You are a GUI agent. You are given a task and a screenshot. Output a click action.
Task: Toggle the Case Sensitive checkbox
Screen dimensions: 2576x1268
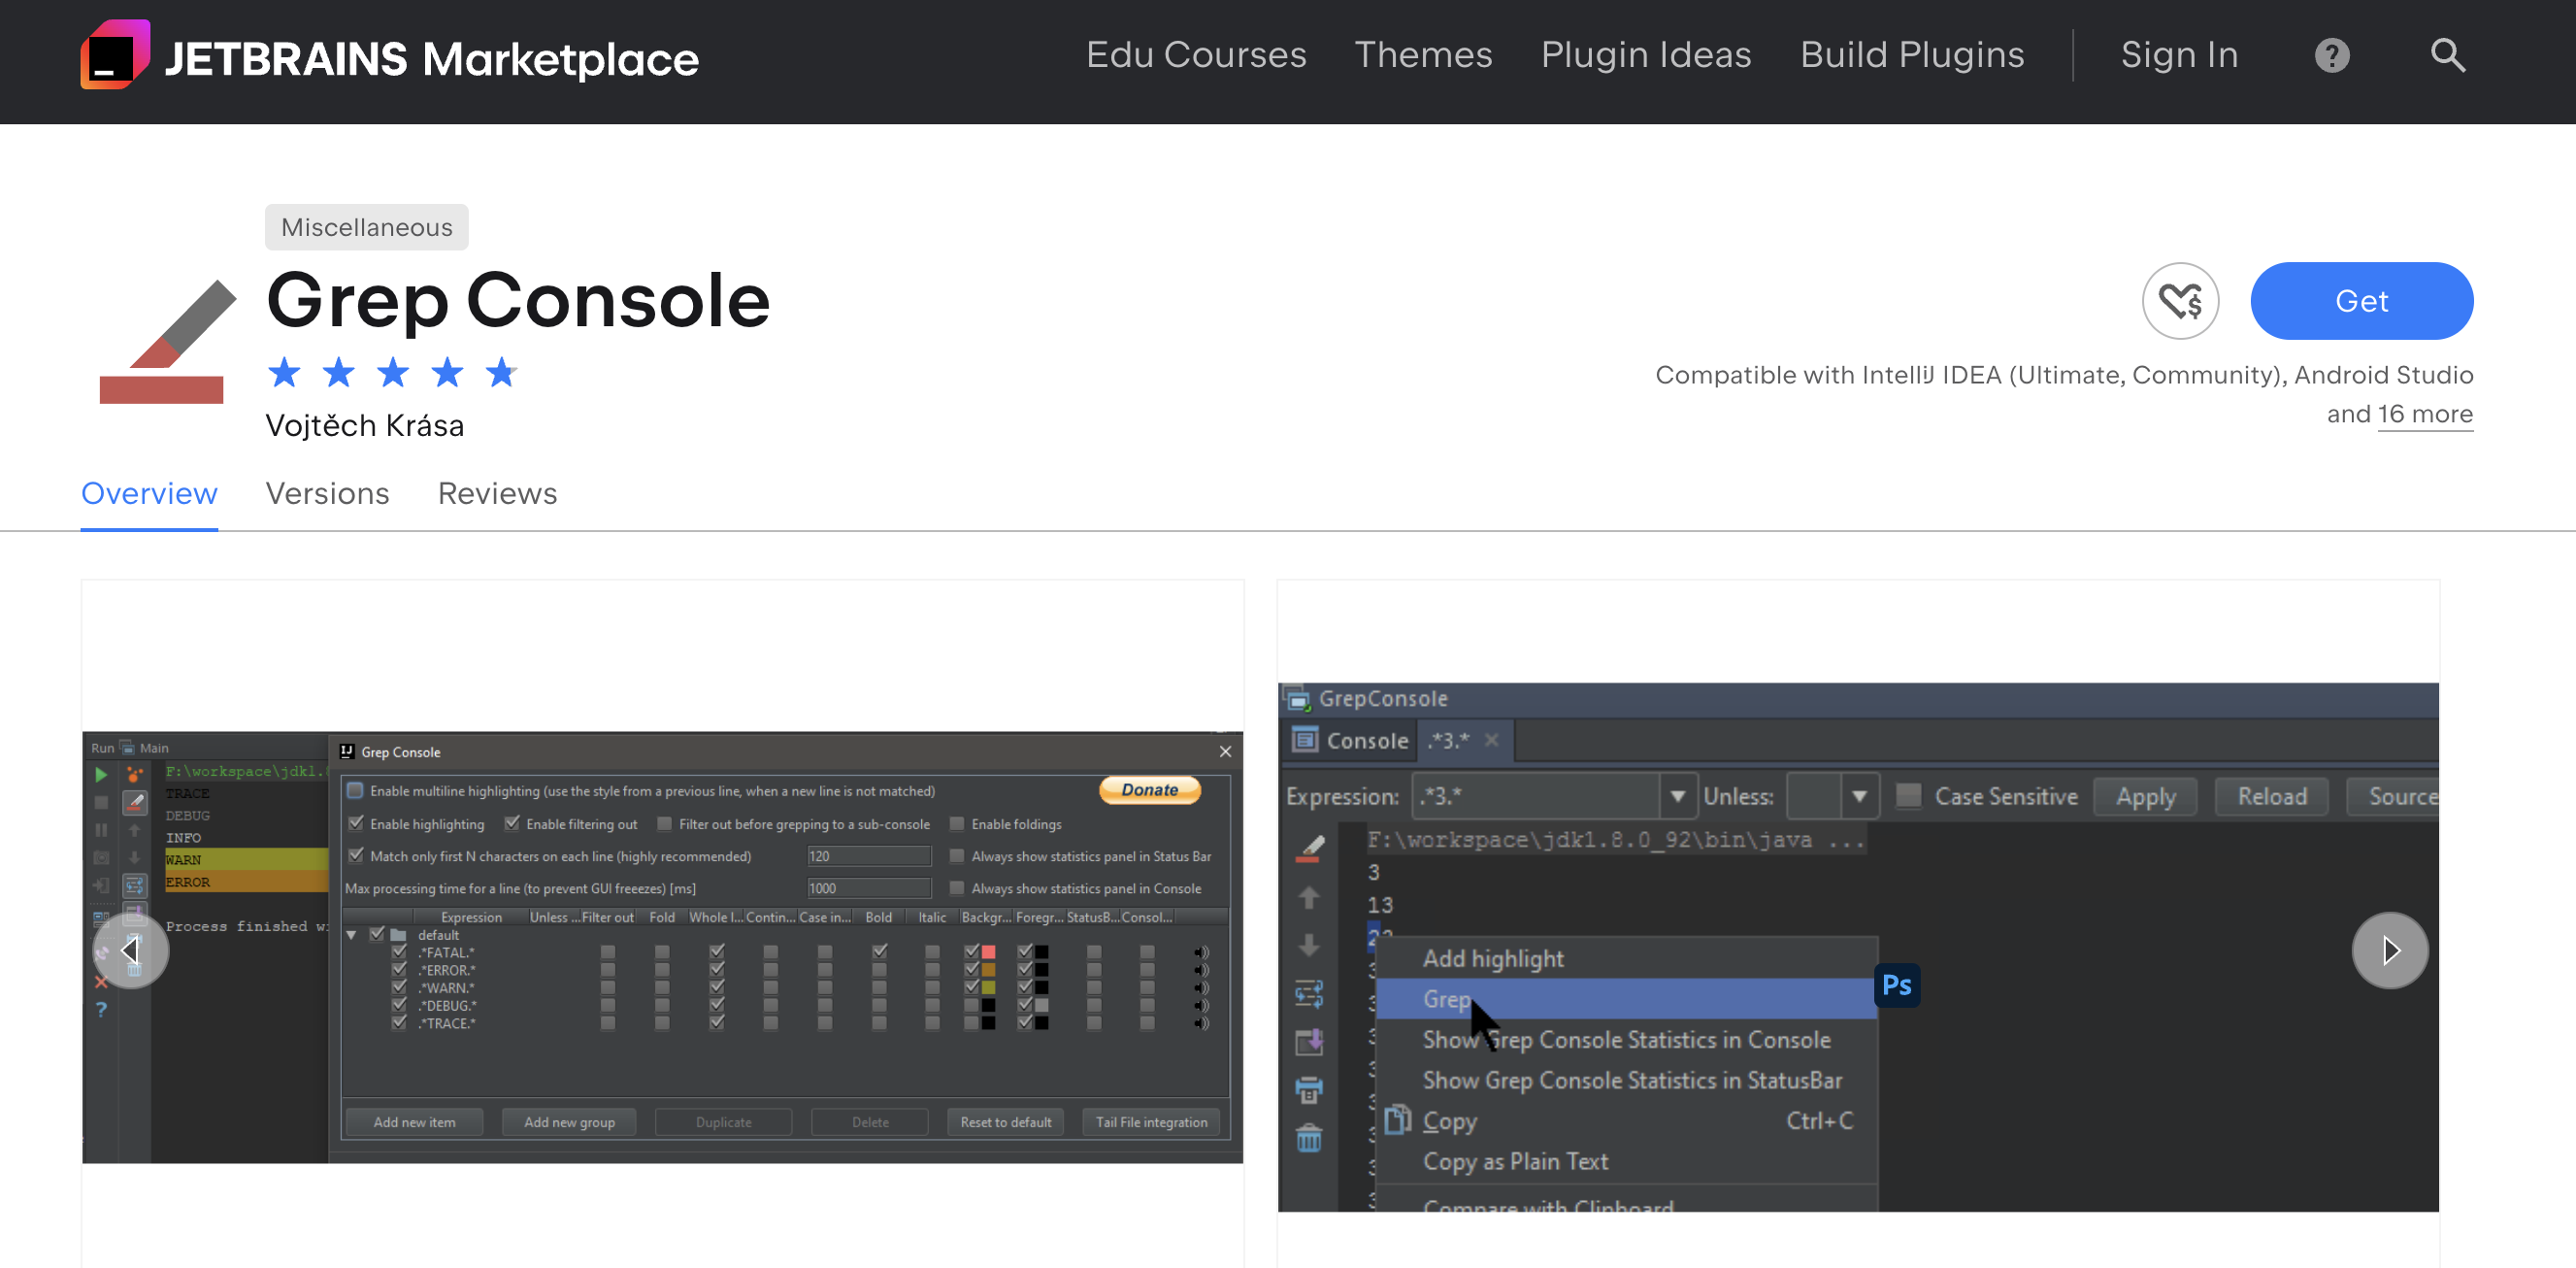click(x=1909, y=796)
